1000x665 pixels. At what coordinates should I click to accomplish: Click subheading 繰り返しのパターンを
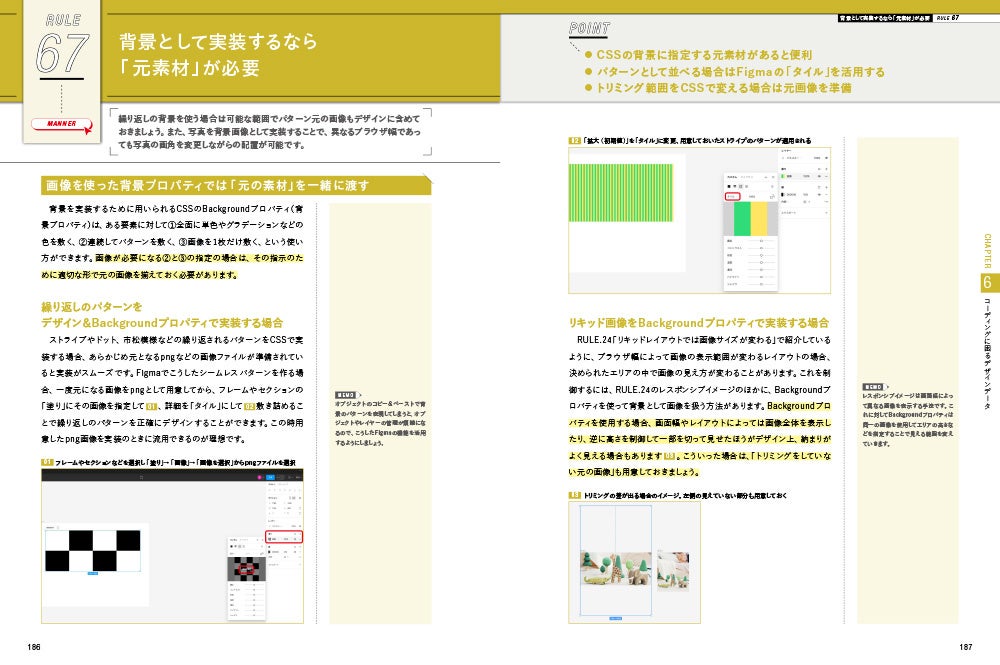[x=92, y=307]
